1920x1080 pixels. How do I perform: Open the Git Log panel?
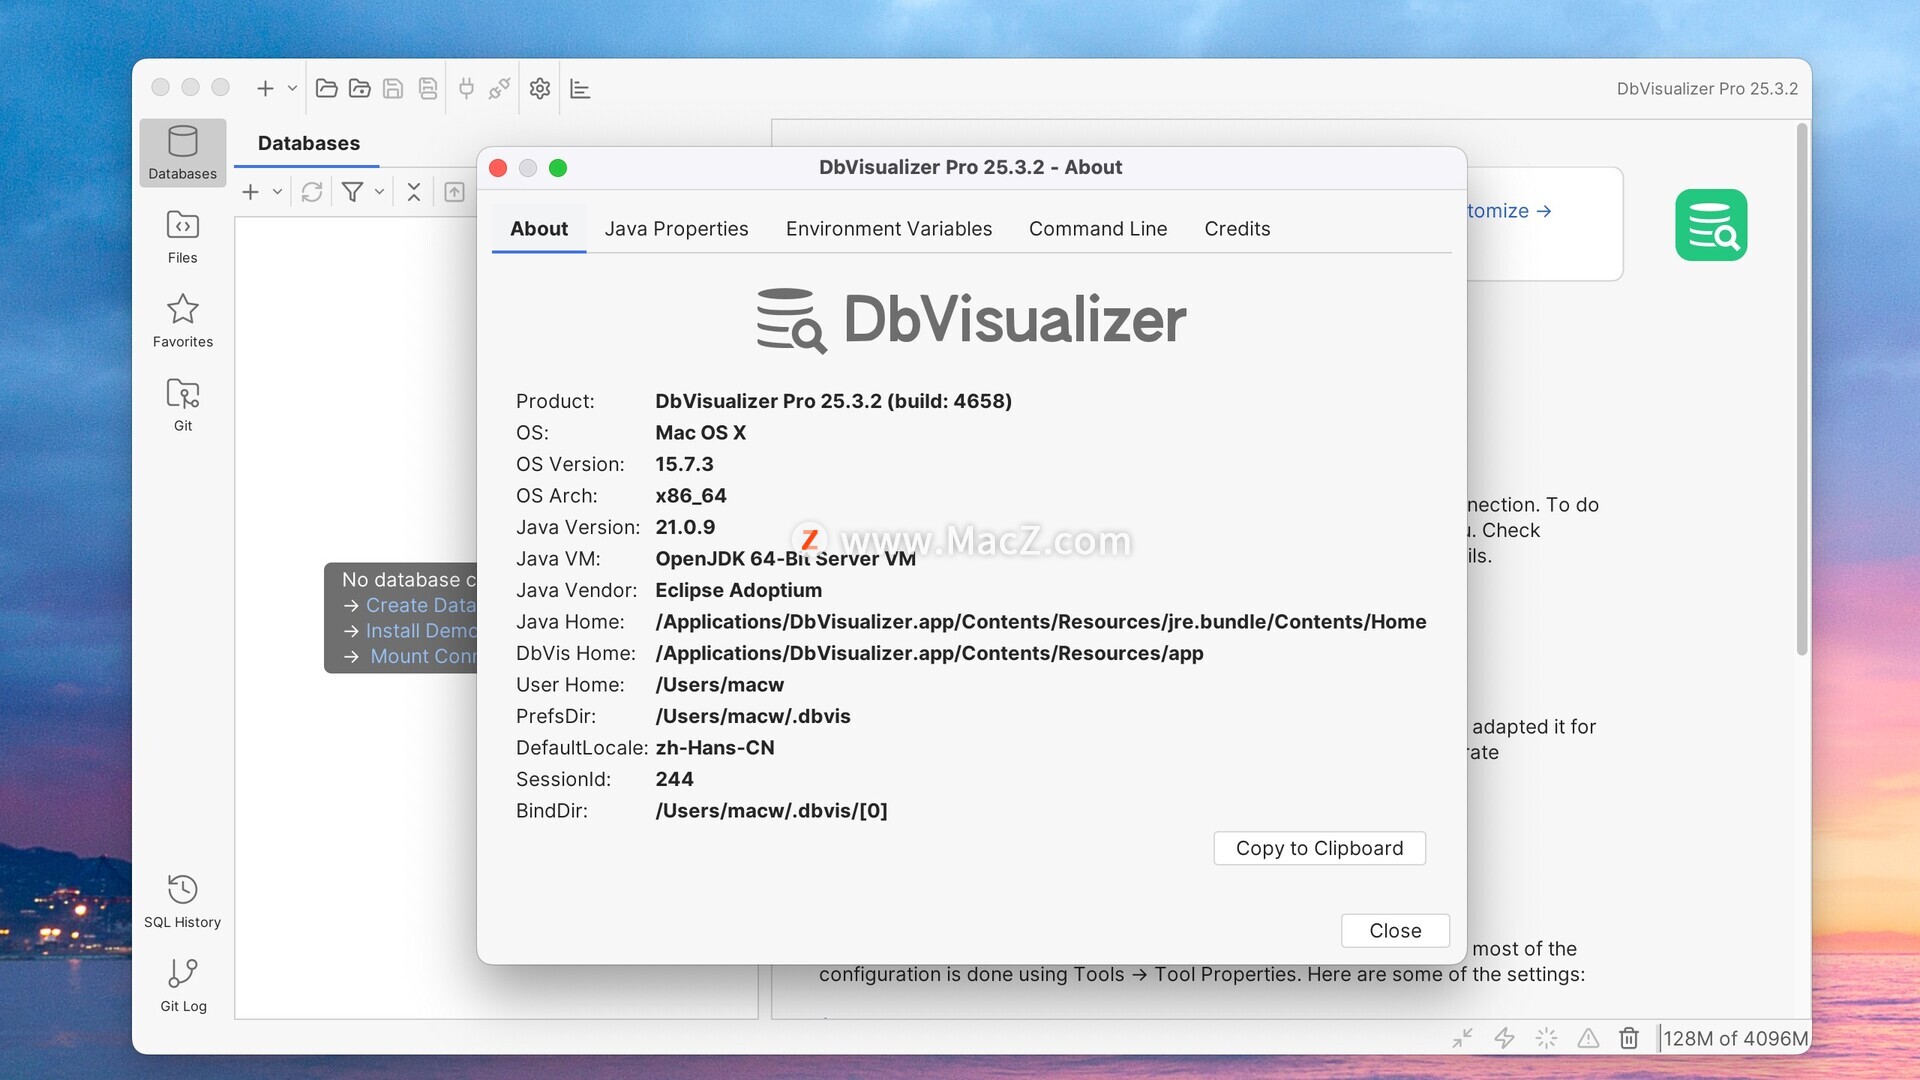[182, 984]
